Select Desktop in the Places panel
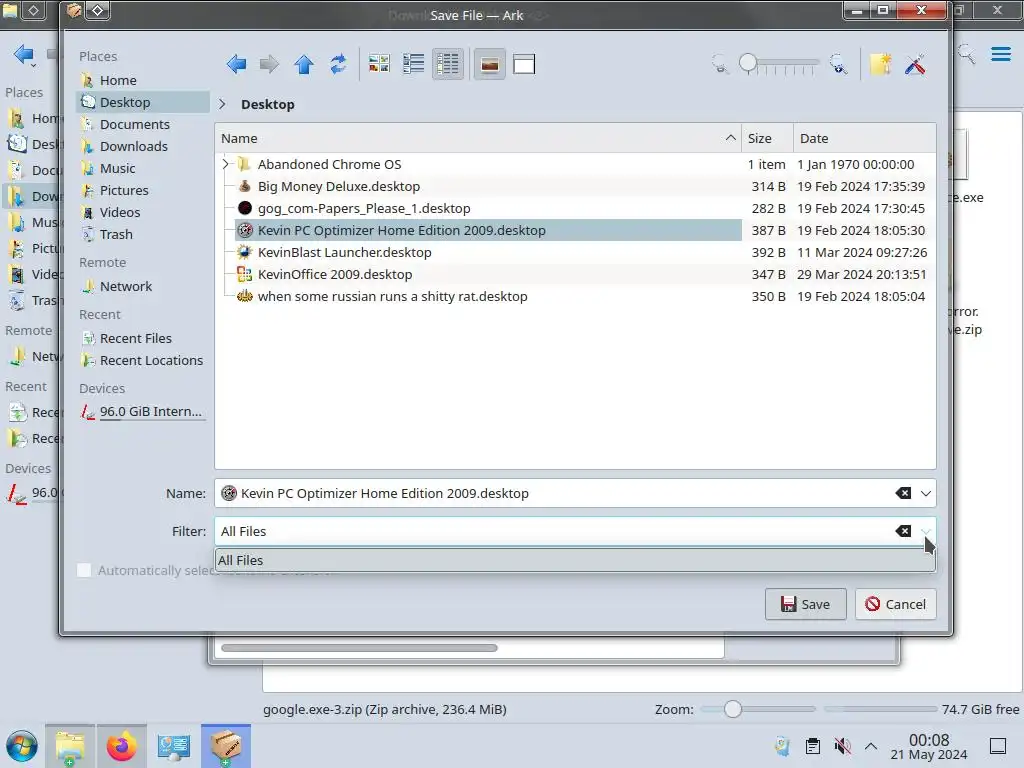Viewport: 1024px width, 768px height. pos(143,103)
